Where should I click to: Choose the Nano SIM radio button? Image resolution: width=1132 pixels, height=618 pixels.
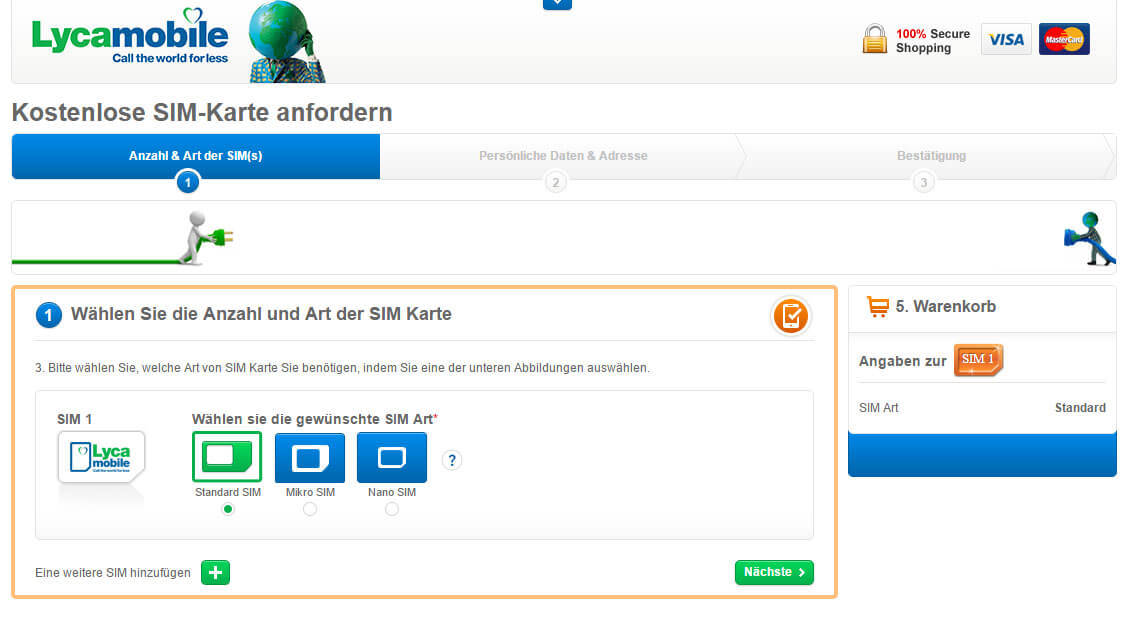point(391,509)
